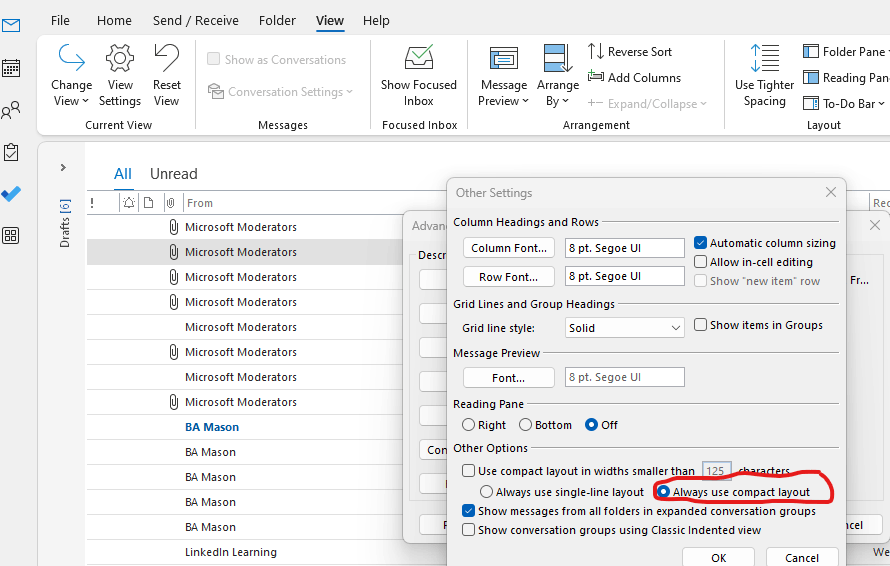Click the Drafts [6] folder label
Image resolution: width=890 pixels, height=566 pixels.
[x=64, y=223]
